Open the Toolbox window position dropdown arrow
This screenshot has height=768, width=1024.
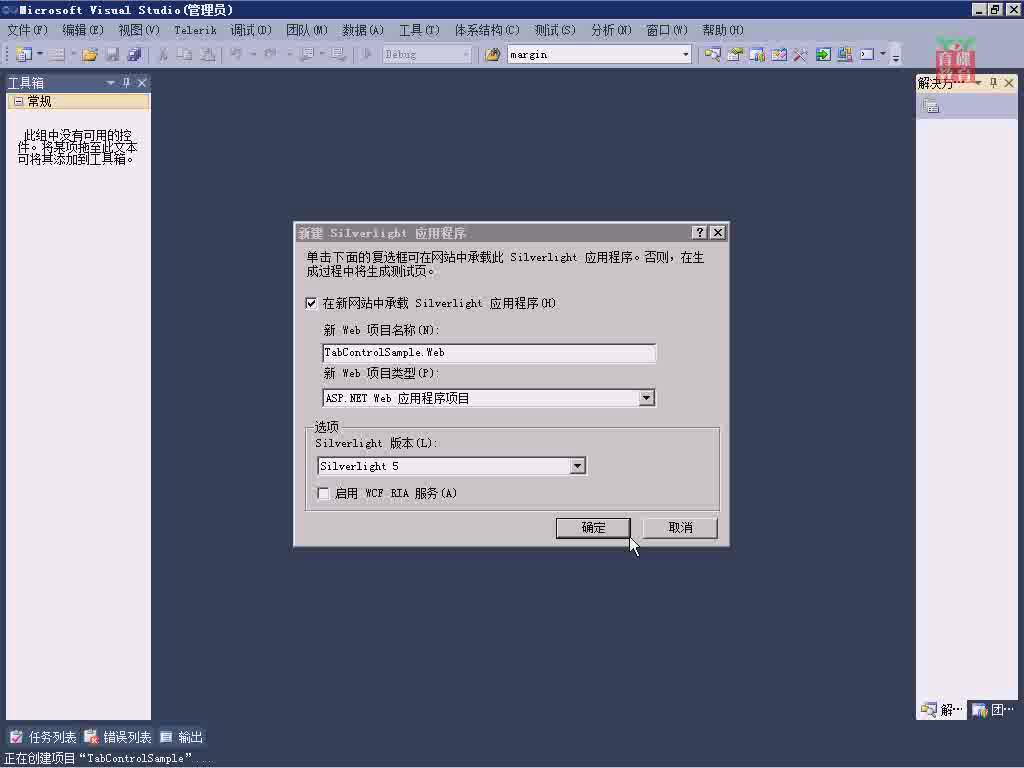point(110,82)
